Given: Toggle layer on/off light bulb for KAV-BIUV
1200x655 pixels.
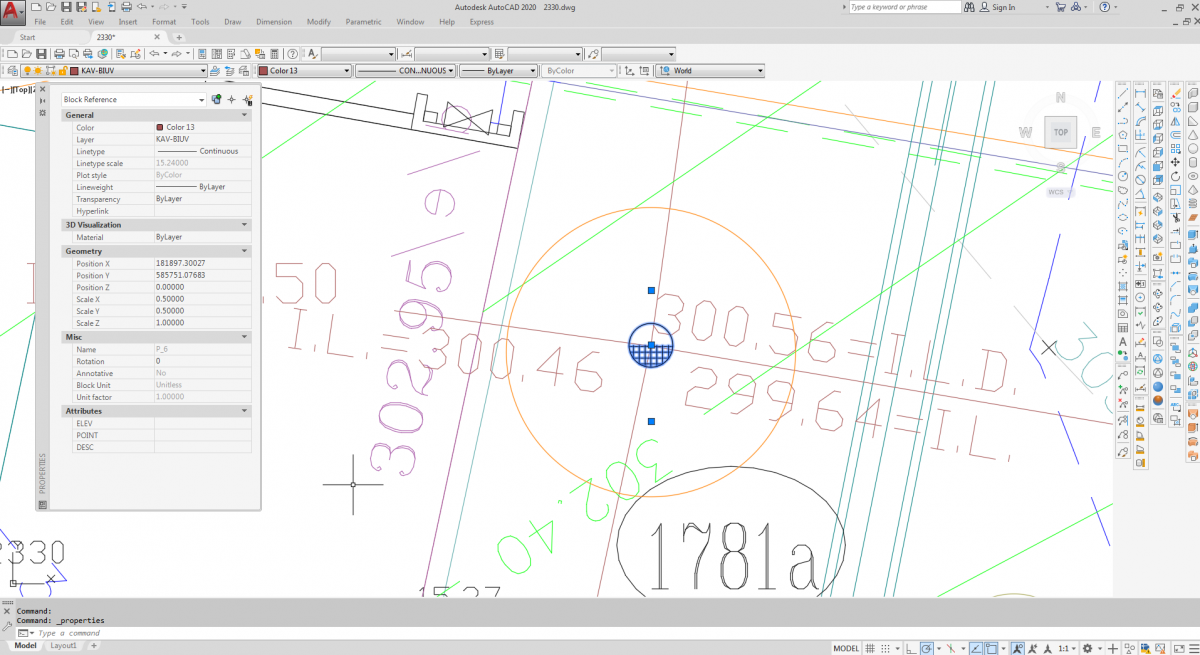Looking at the screenshot, I should coord(28,71).
